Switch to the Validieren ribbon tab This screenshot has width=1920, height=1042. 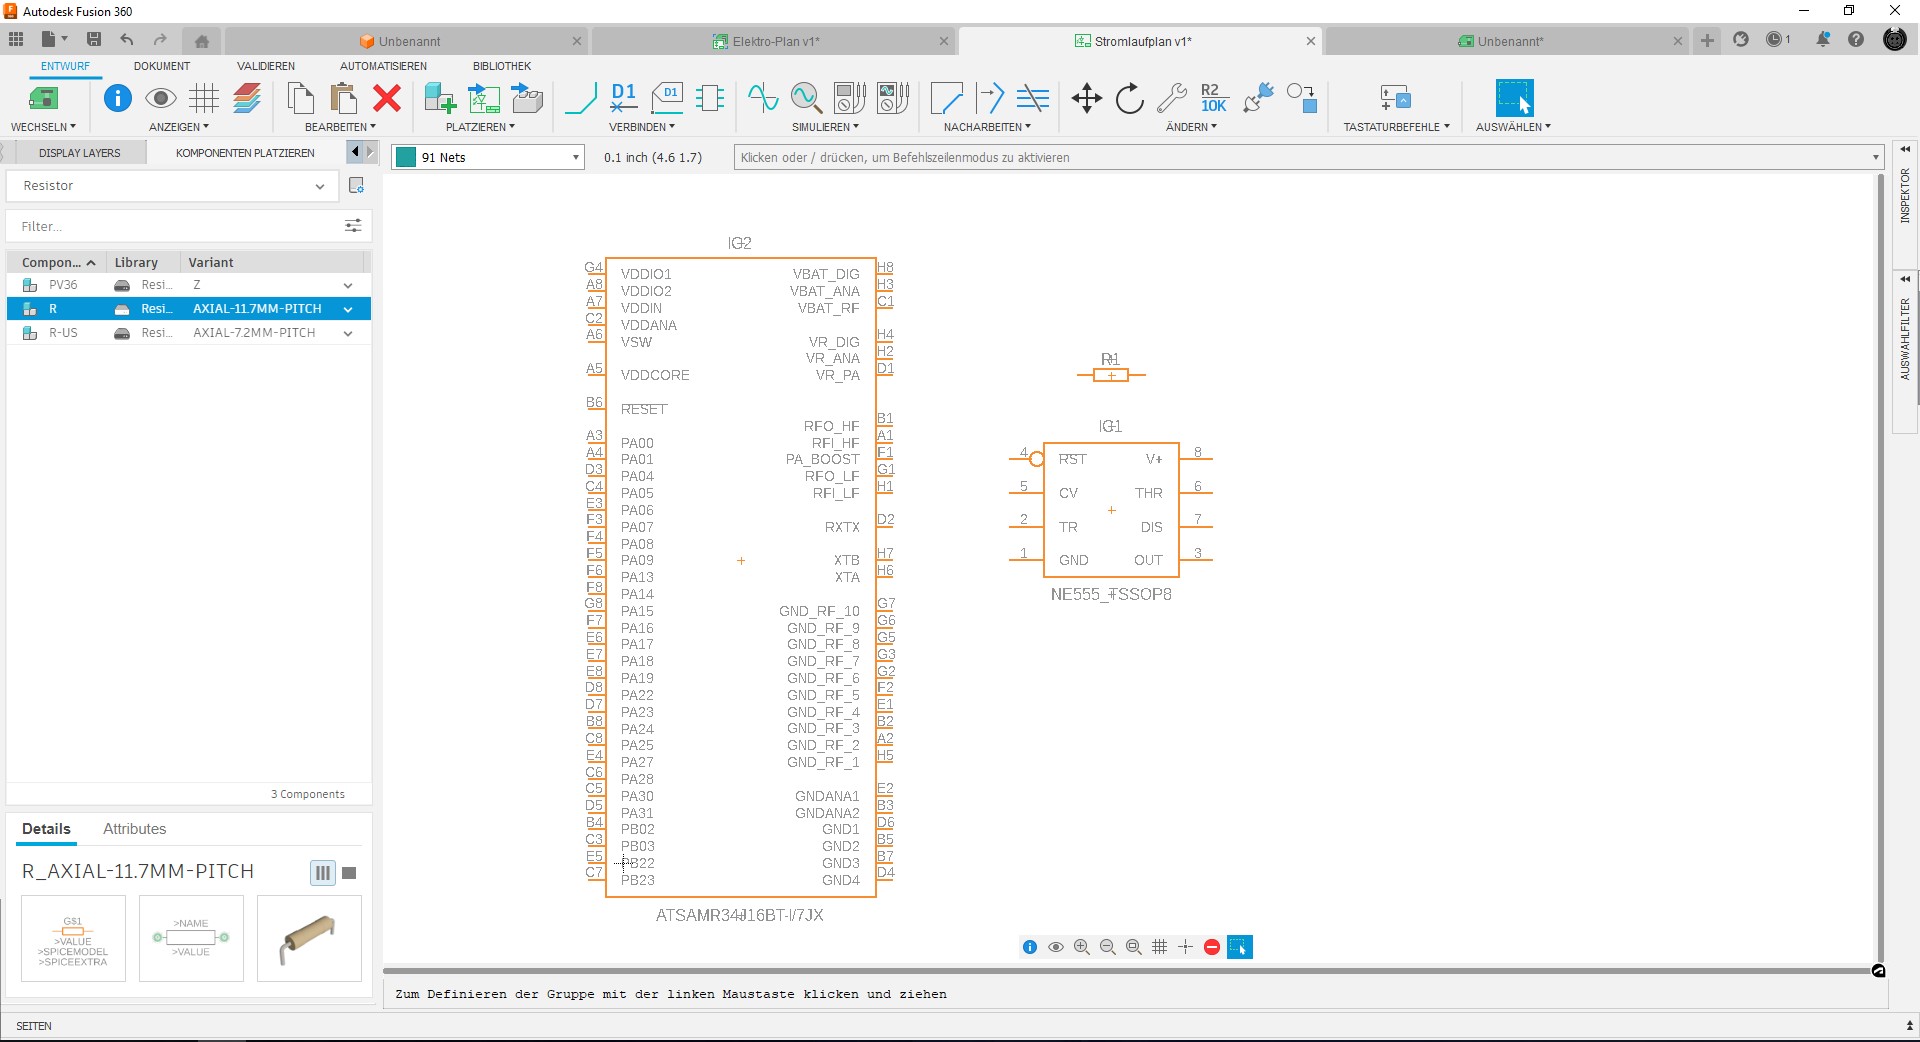(x=266, y=66)
